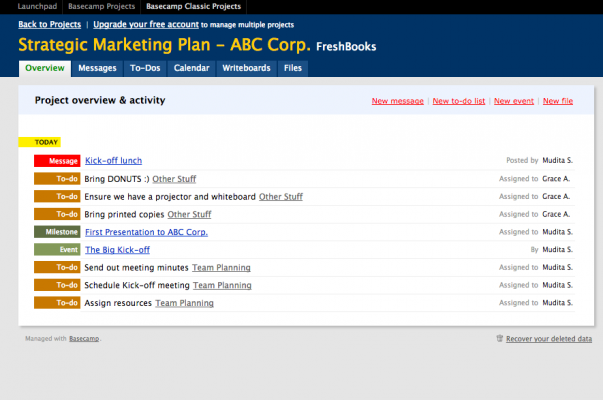603x400 pixels.
Task: Click the 'Assign resources' to-do text
Action: pyautogui.click(x=118, y=303)
